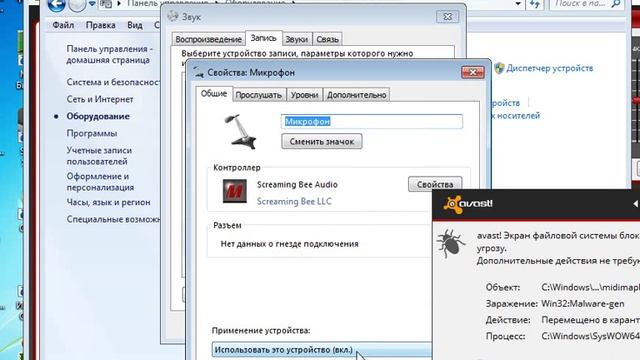Select the Общие tab

pos(214,93)
